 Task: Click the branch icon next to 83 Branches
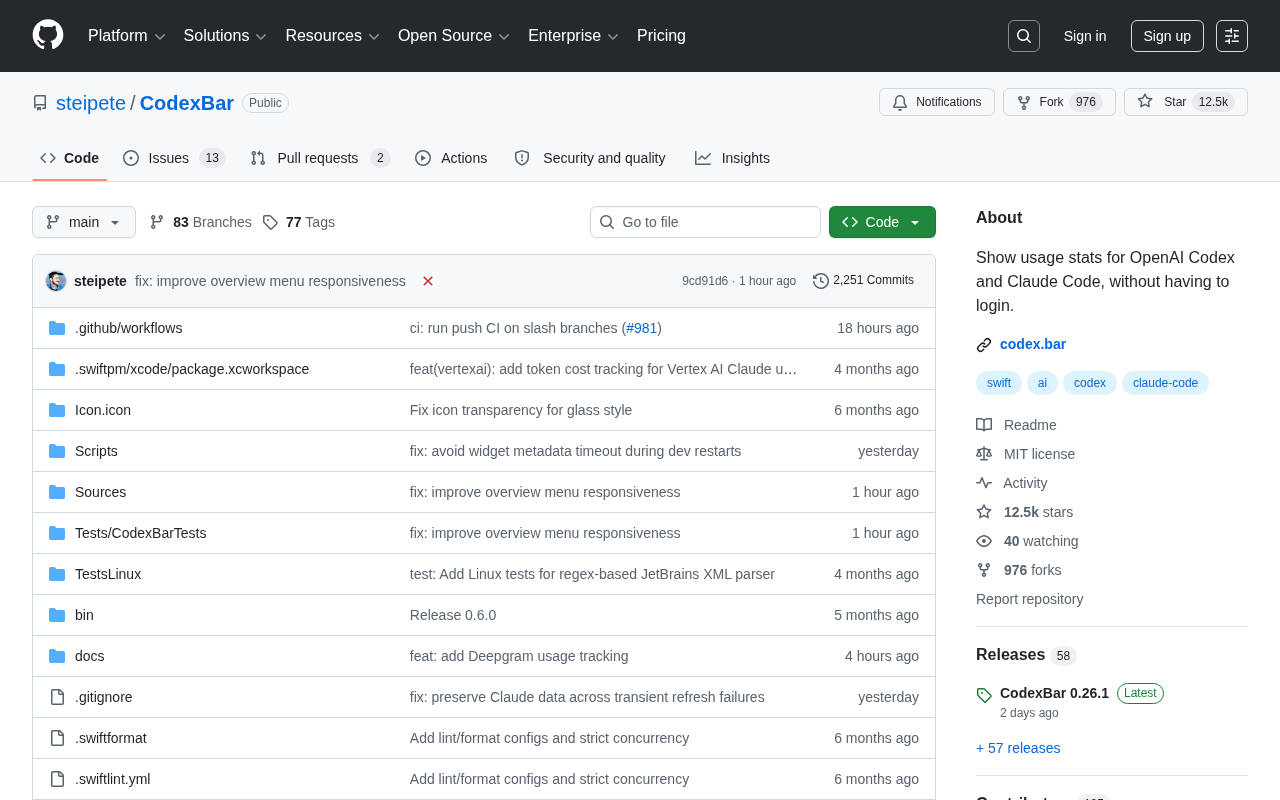pyautogui.click(x=157, y=222)
